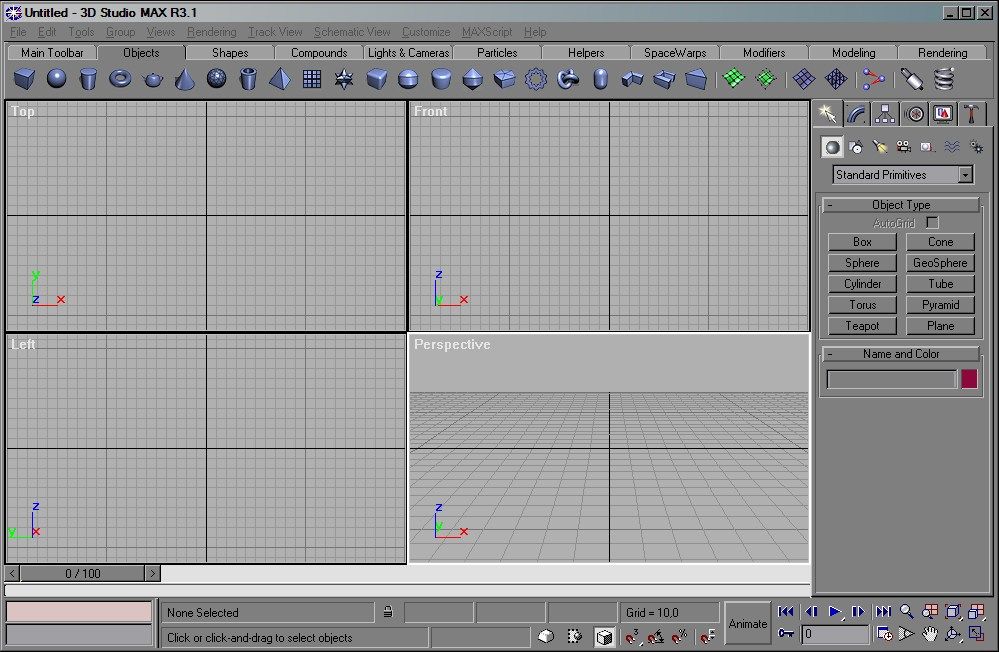The width and height of the screenshot is (999, 652).
Task: Enable the AutoGrid checkbox
Action: point(932,222)
